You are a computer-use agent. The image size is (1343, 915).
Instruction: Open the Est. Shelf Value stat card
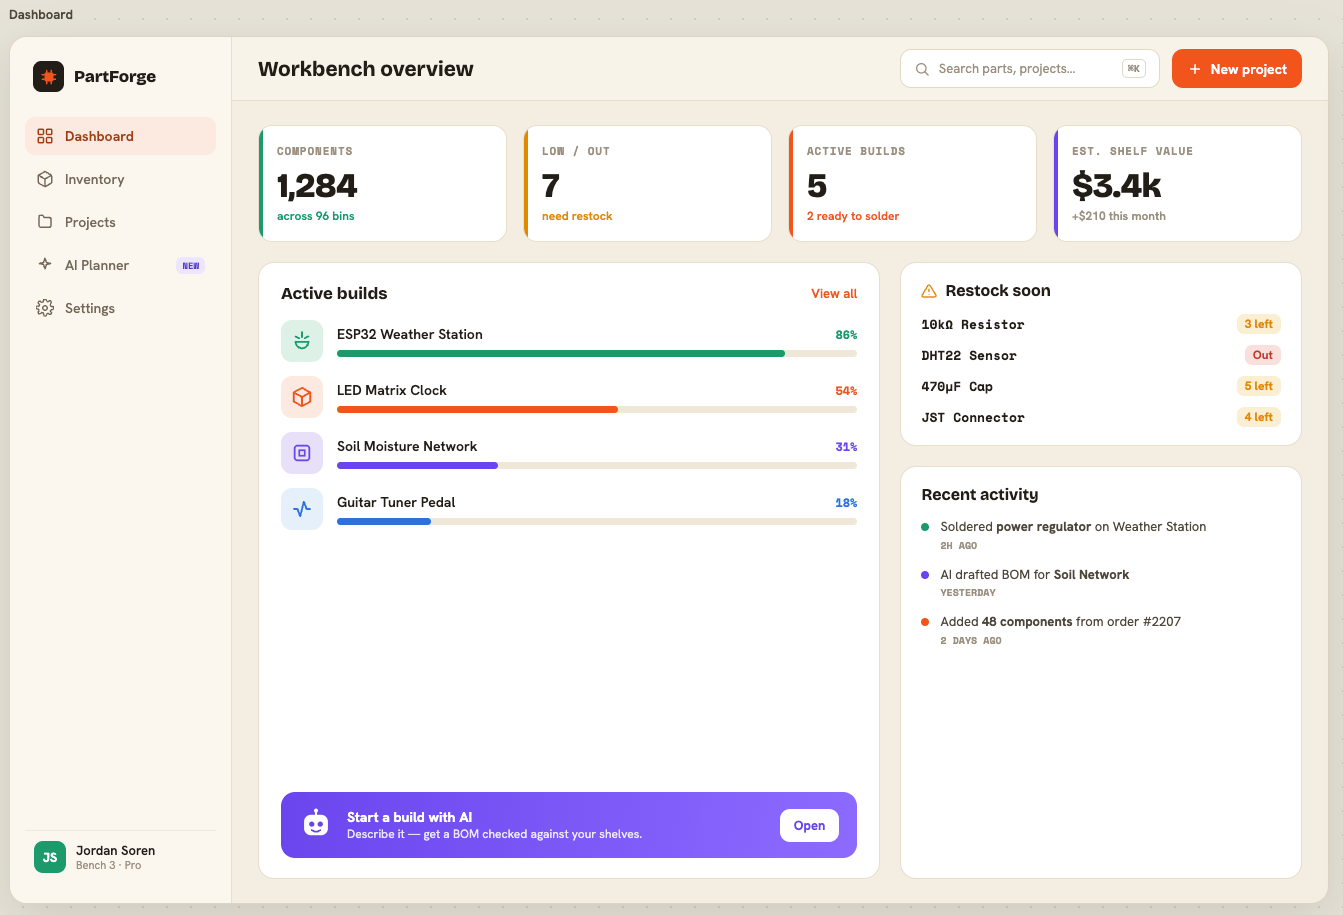(x=1178, y=183)
